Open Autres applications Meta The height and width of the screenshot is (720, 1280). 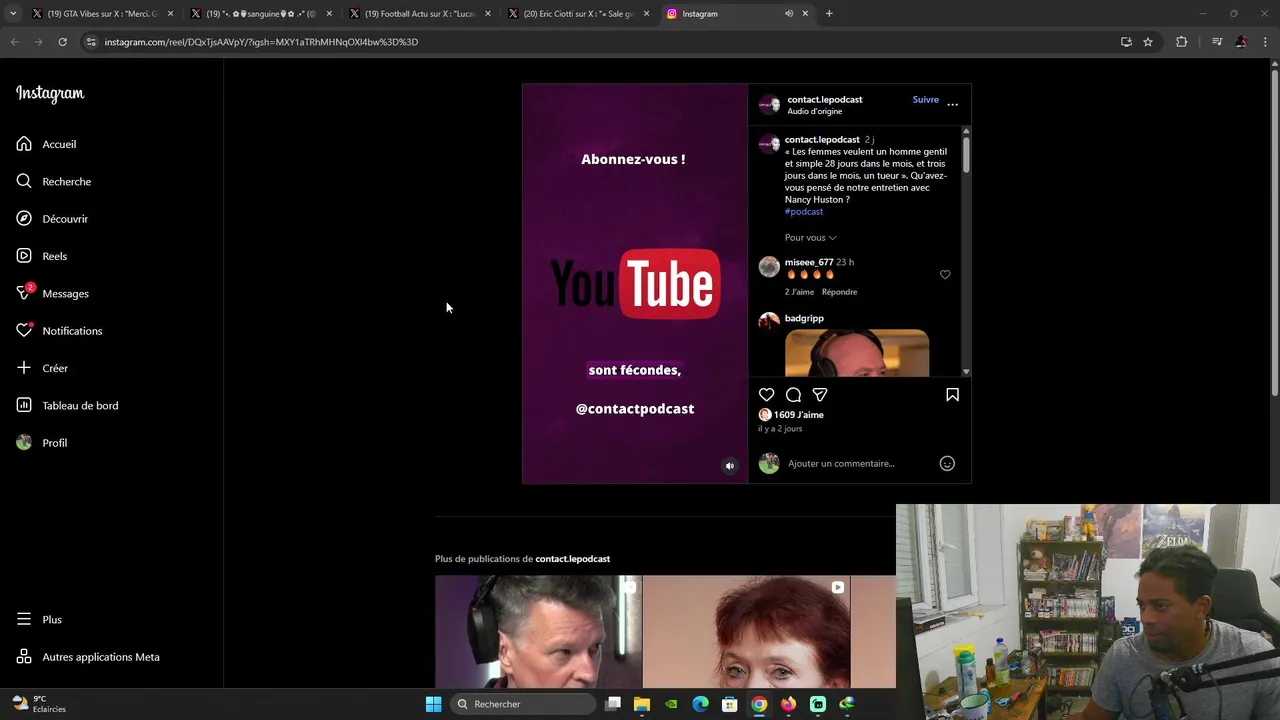click(x=88, y=657)
